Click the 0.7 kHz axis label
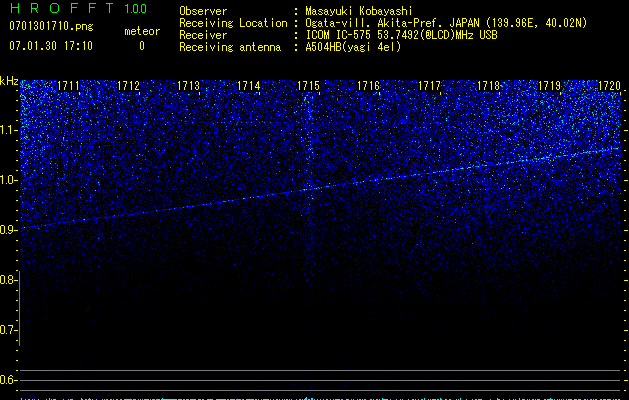Screen dimensions: 629x400 point(9,330)
